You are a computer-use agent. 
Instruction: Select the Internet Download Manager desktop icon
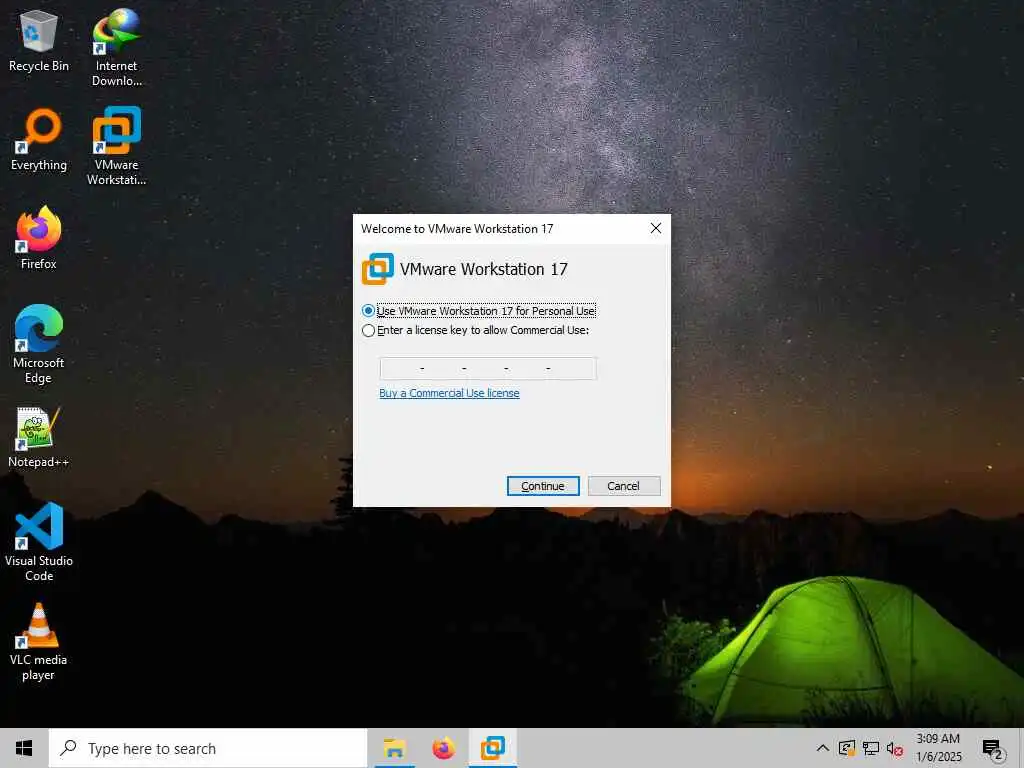(116, 48)
